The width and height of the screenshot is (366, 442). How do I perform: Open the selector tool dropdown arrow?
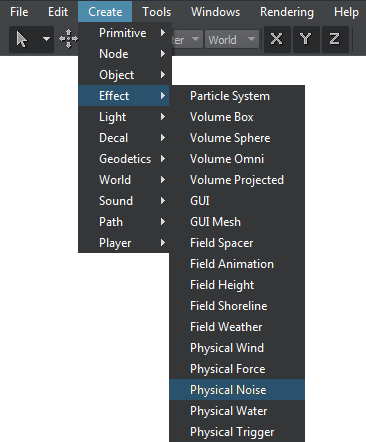click(x=46, y=39)
